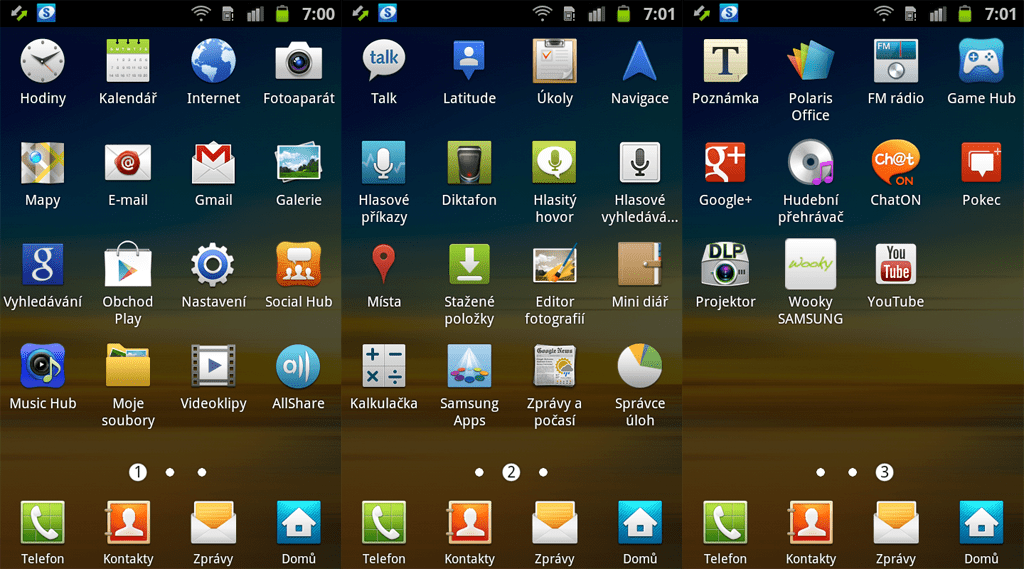Launch Game Hub
The width and height of the screenshot is (1024, 569).
click(x=981, y=61)
